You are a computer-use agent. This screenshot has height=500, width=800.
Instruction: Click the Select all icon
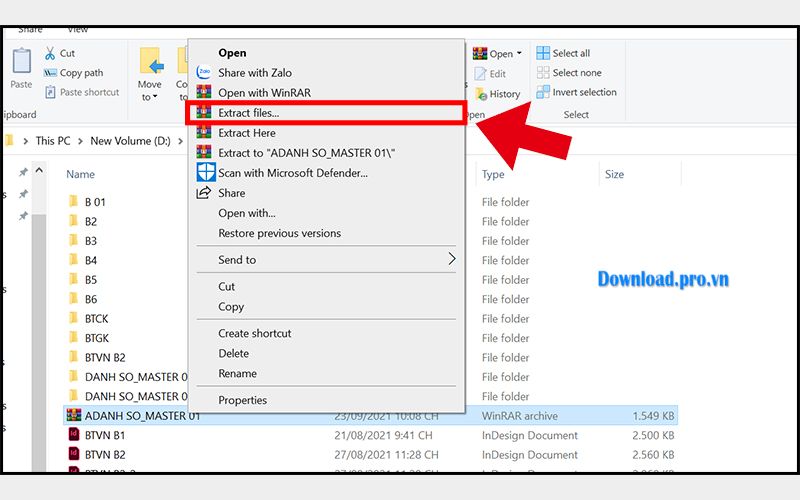543,53
